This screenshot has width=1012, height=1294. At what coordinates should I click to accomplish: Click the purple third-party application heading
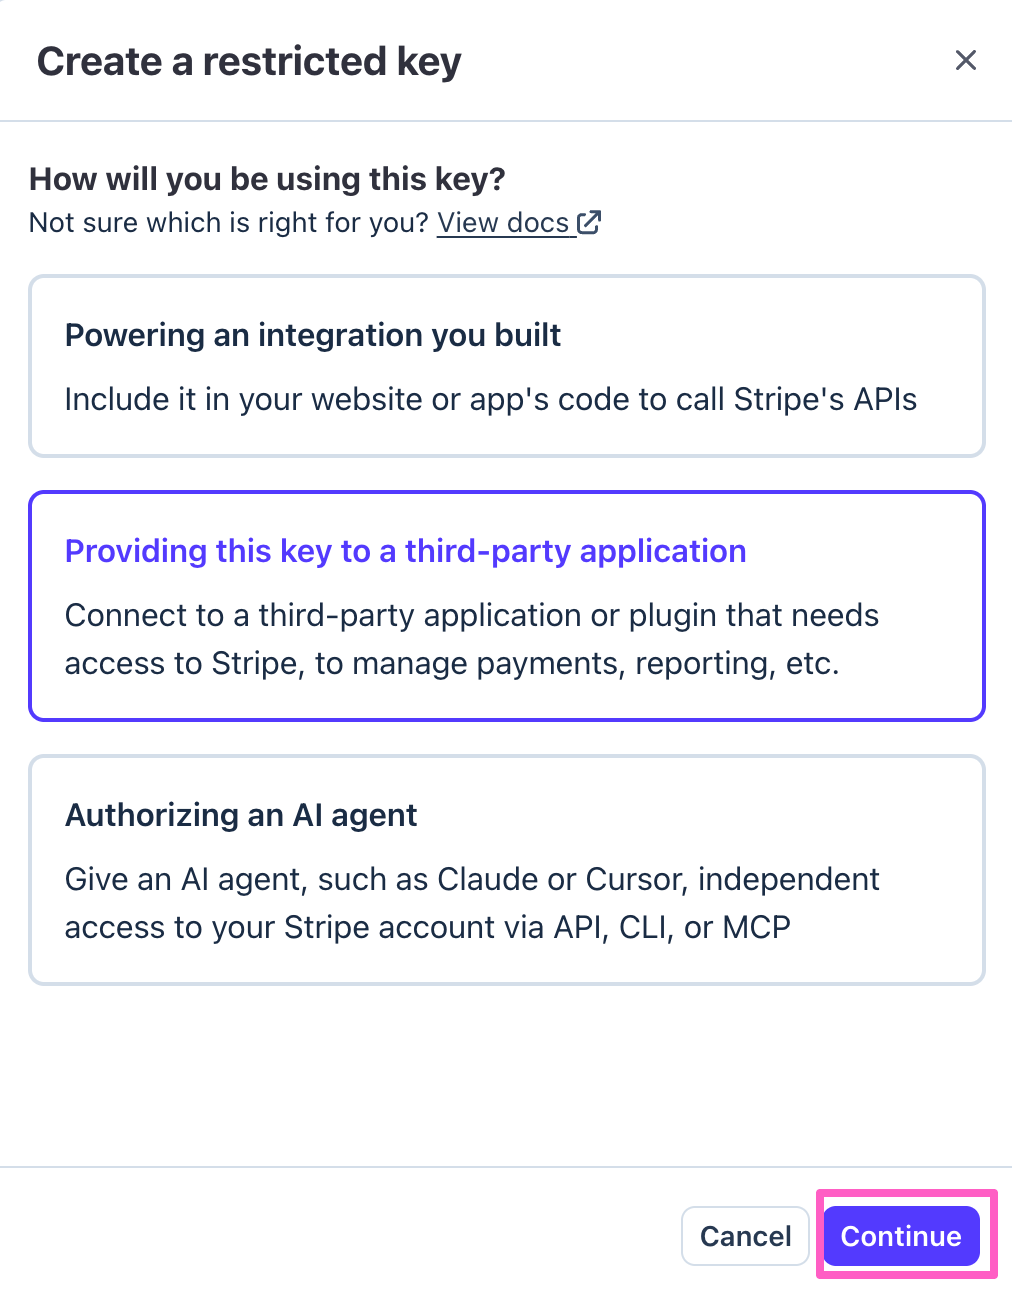coord(406,551)
